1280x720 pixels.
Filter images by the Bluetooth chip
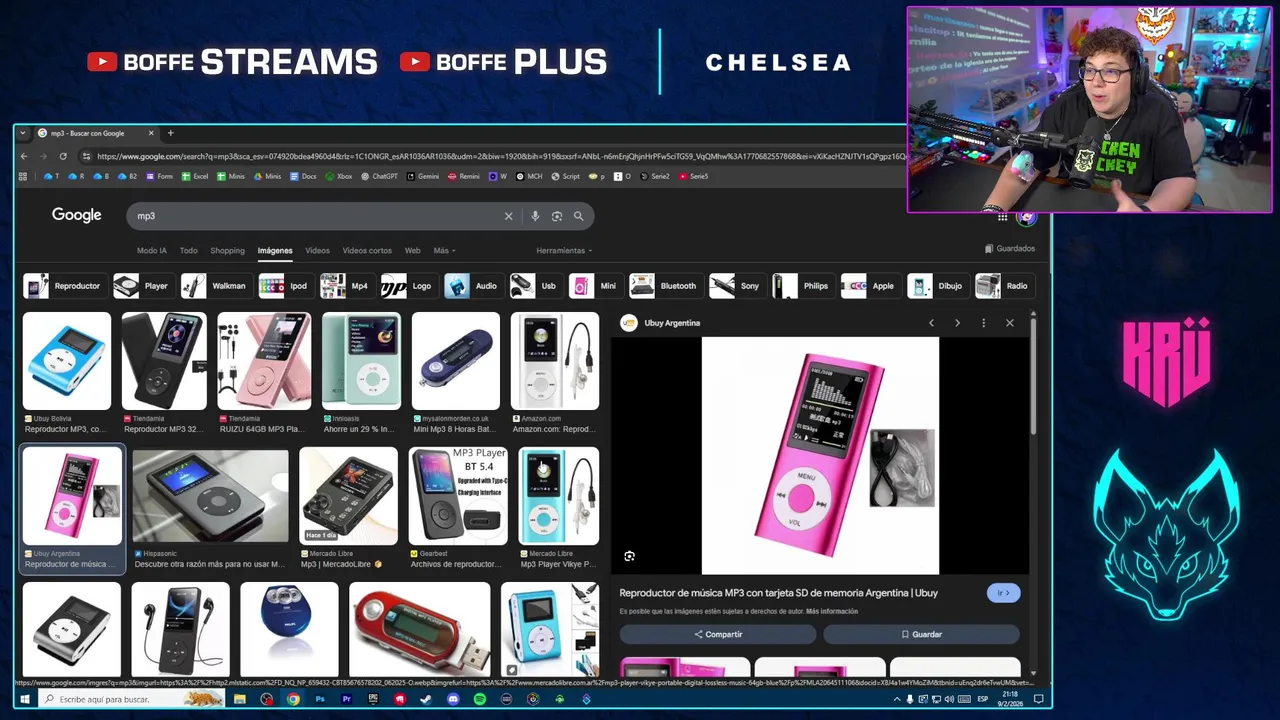tap(665, 286)
